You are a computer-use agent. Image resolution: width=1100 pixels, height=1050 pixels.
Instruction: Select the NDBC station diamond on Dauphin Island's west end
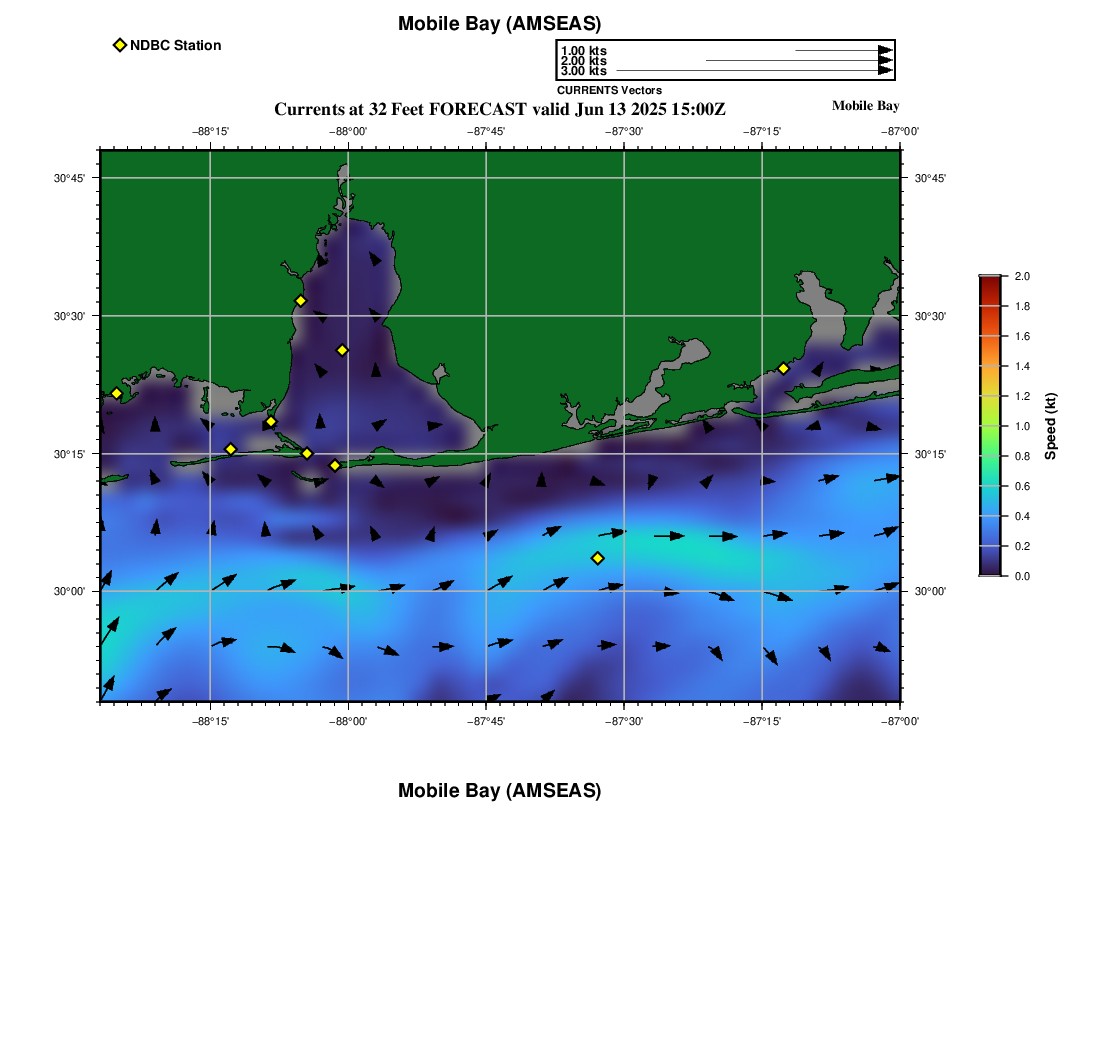pyautogui.click(x=231, y=449)
